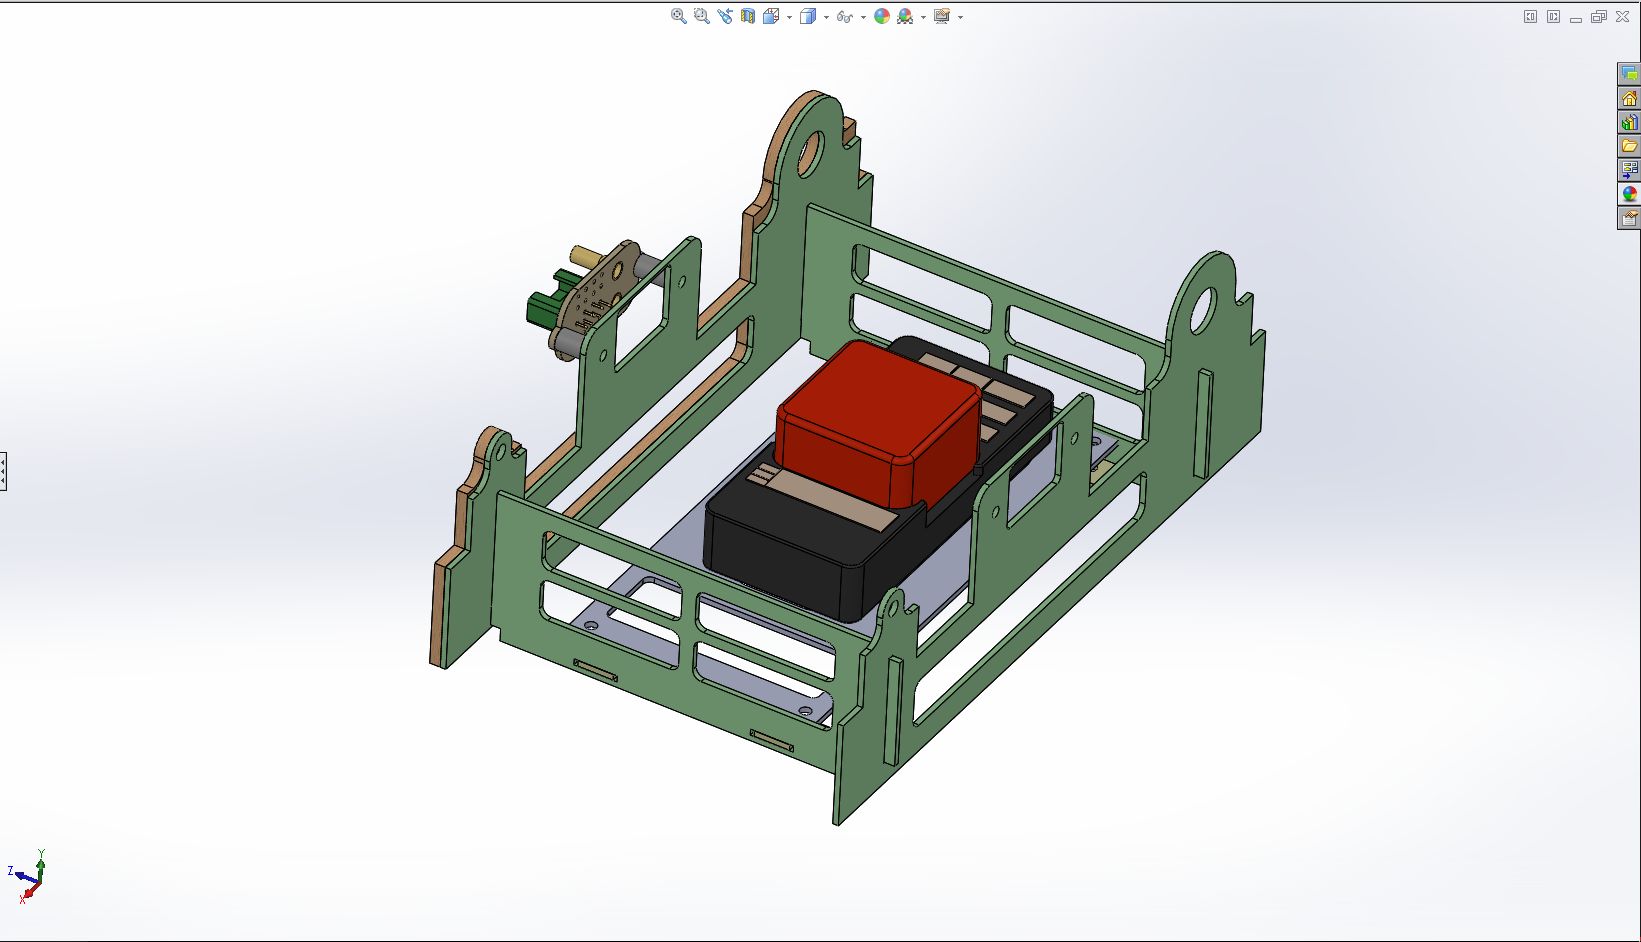
Task: Click the Apply Scene icon
Action: [x=905, y=16]
